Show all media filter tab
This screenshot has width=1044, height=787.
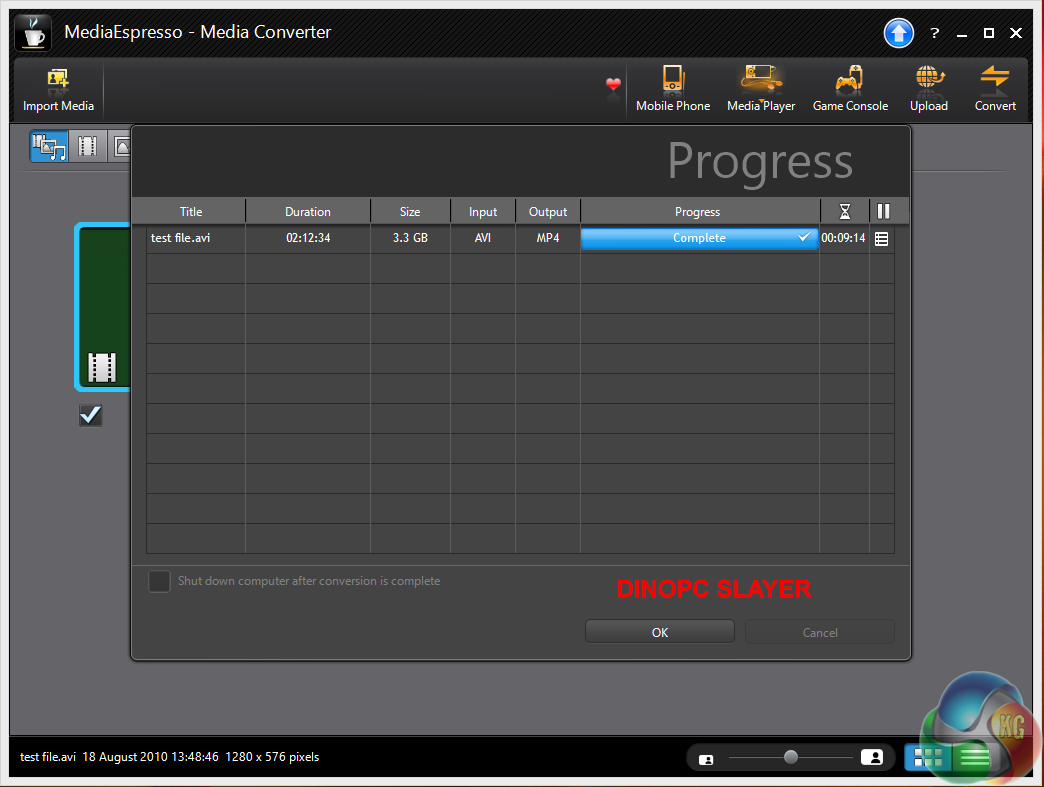point(49,146)
